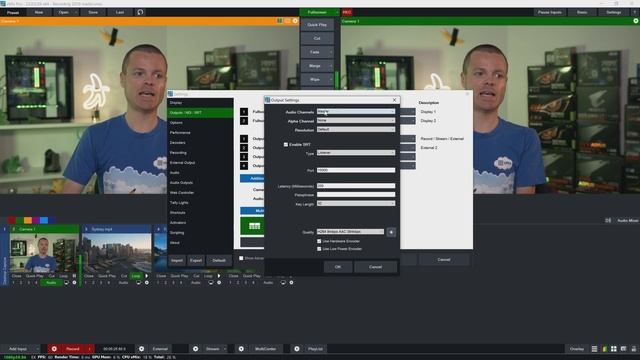Select Shortcuts in Settings sidebar
The height and width of the screenshot is (360, 640).
pyautogui.click(x=200, y=213)
